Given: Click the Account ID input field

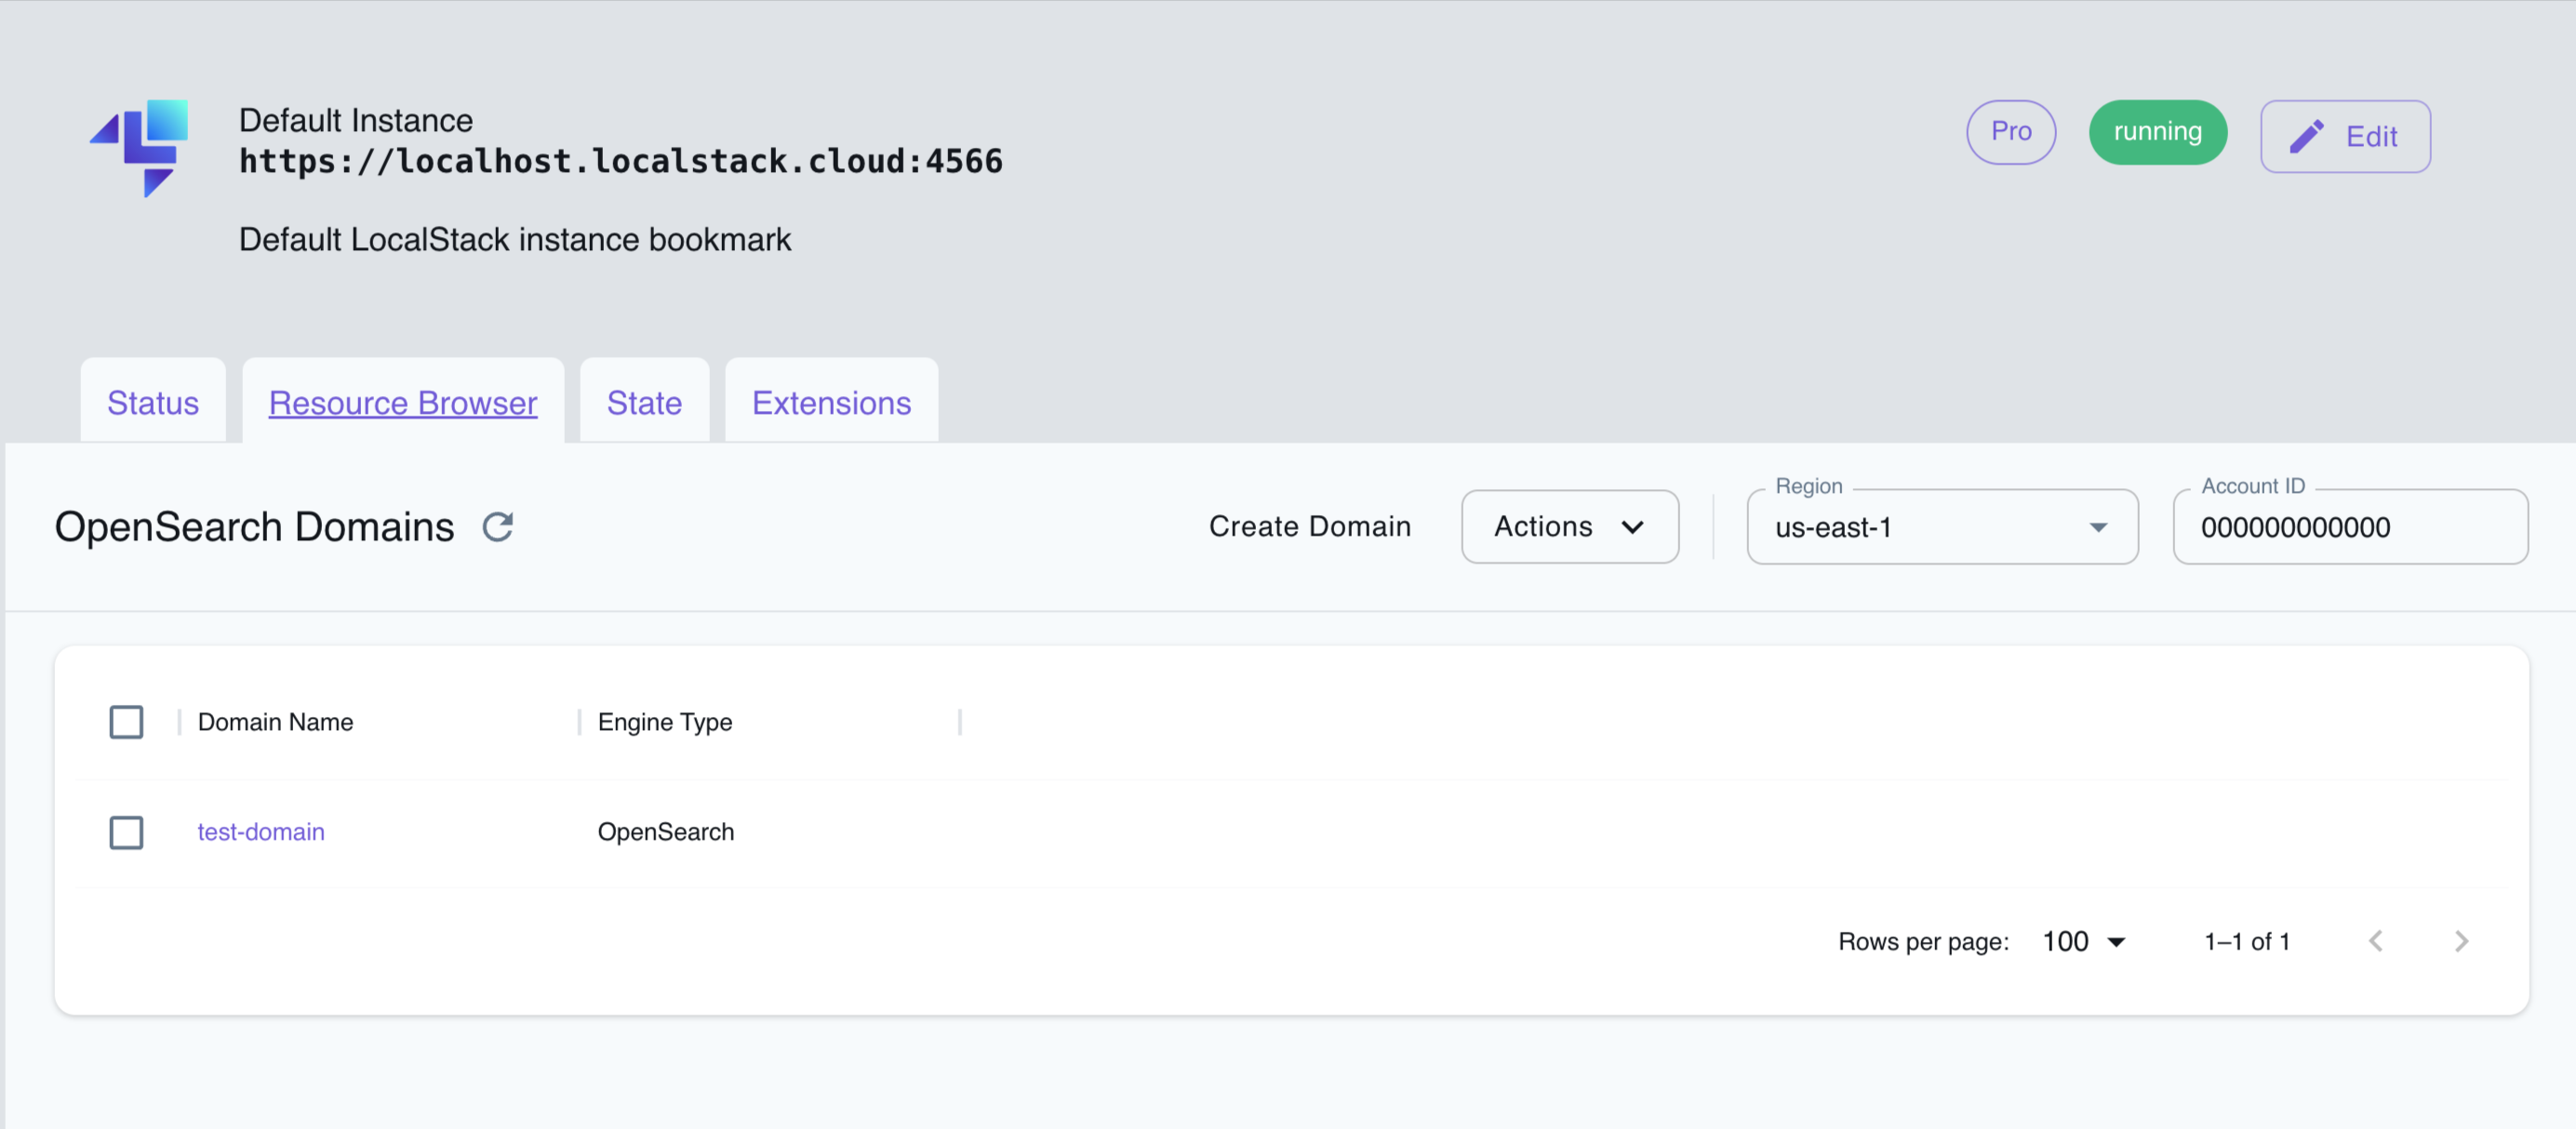Looking at the screenshot, I should (x=2349, y=527).
